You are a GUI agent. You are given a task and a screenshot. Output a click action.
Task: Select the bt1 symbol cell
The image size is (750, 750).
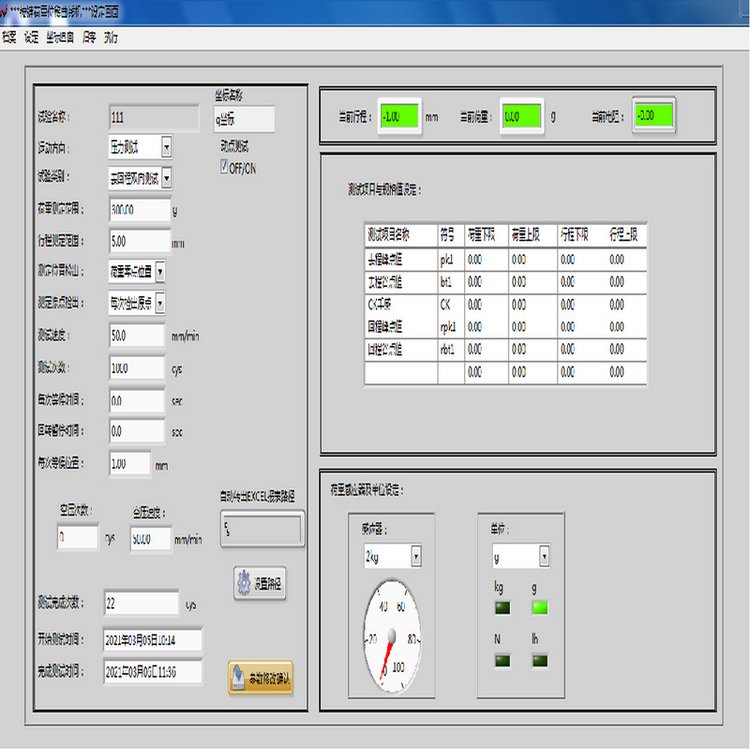tap(451, 282)
